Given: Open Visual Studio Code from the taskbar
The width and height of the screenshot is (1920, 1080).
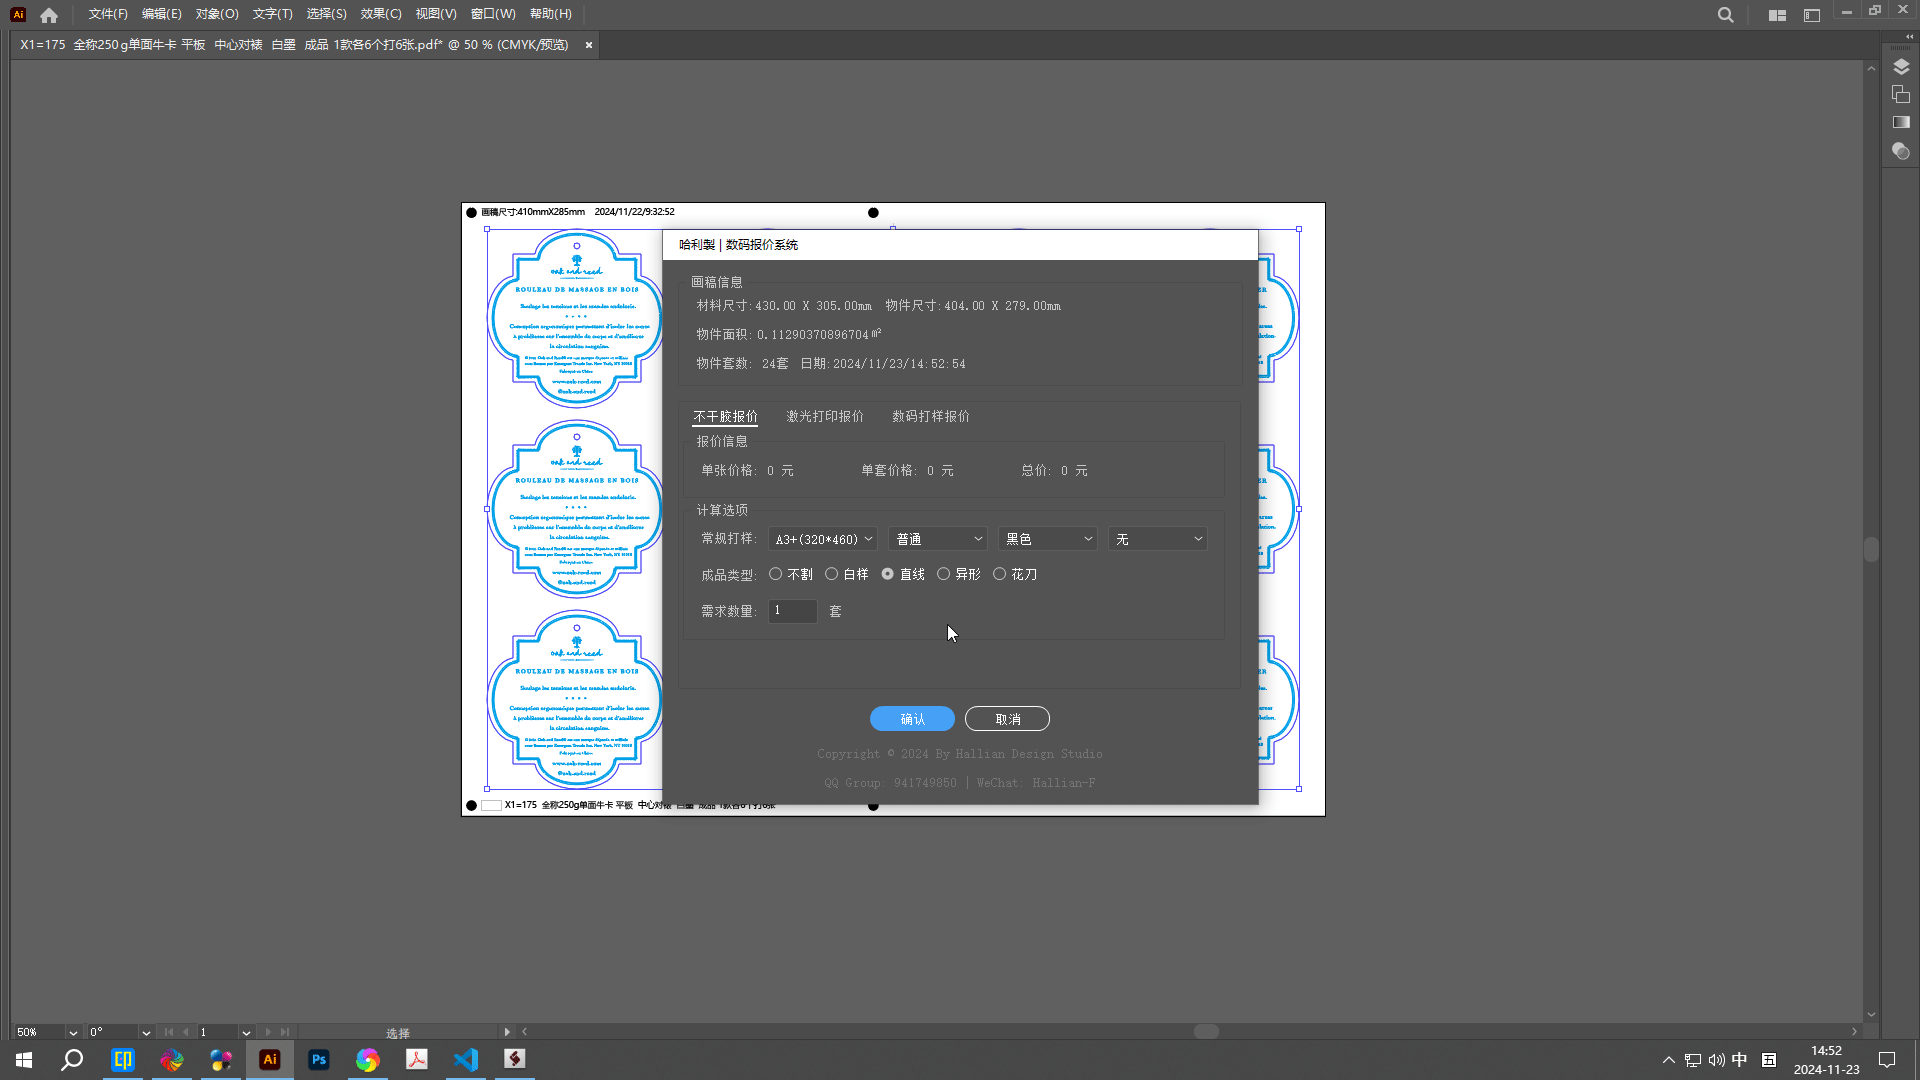Looking at the screenshot, I should coord(466,1060).
